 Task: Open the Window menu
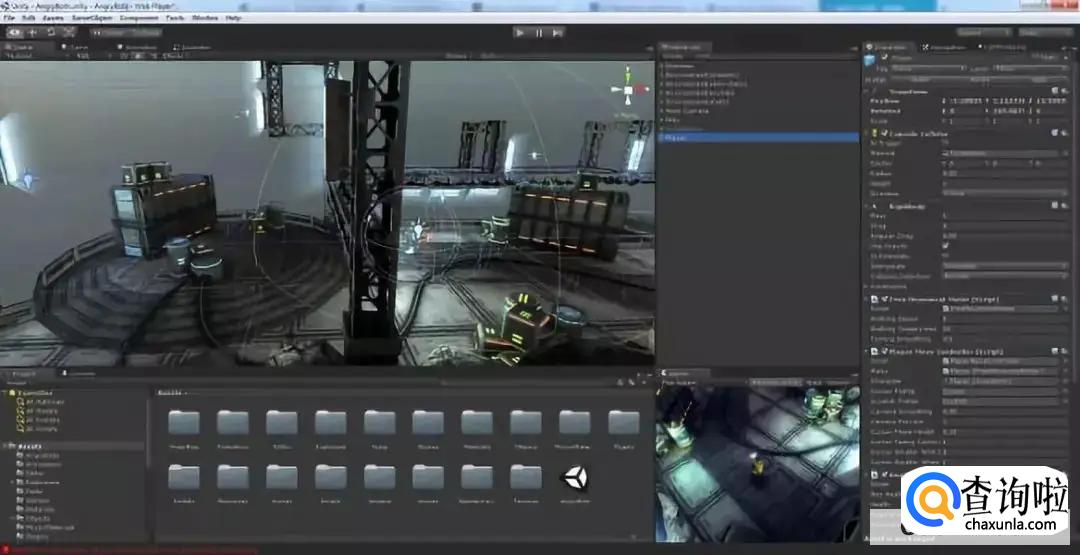[204, 18]
